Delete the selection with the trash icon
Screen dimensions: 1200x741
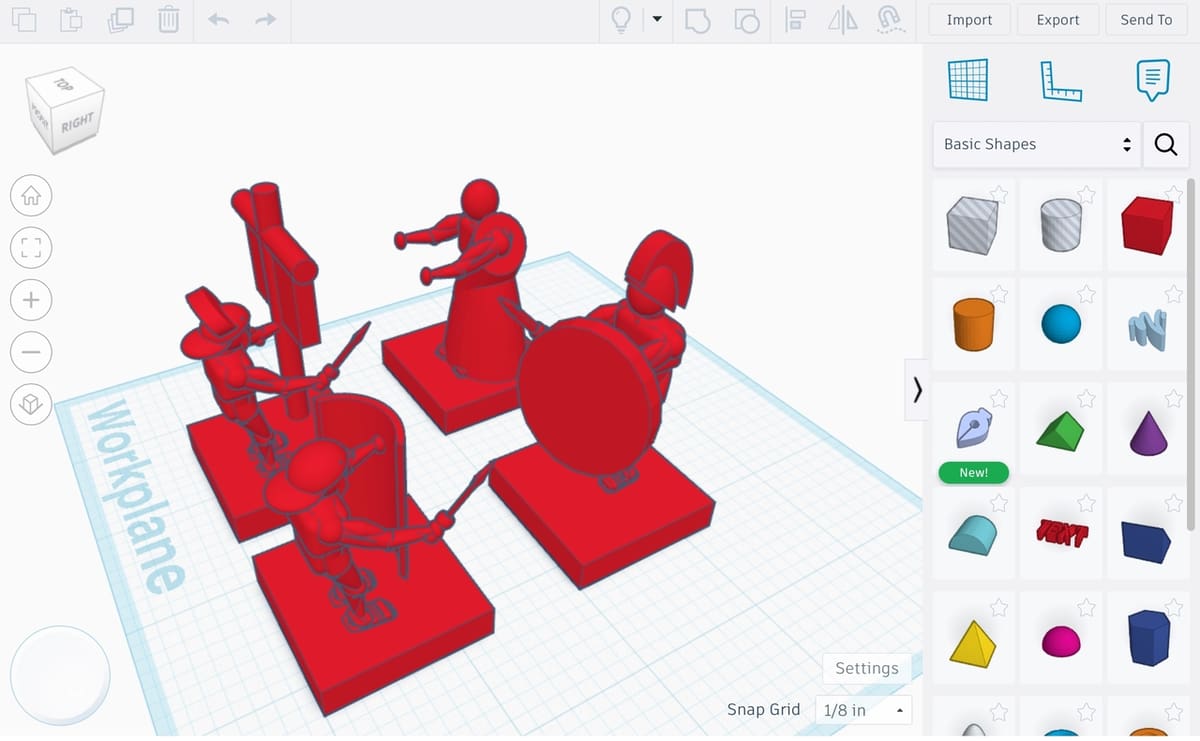pos(169,19)
